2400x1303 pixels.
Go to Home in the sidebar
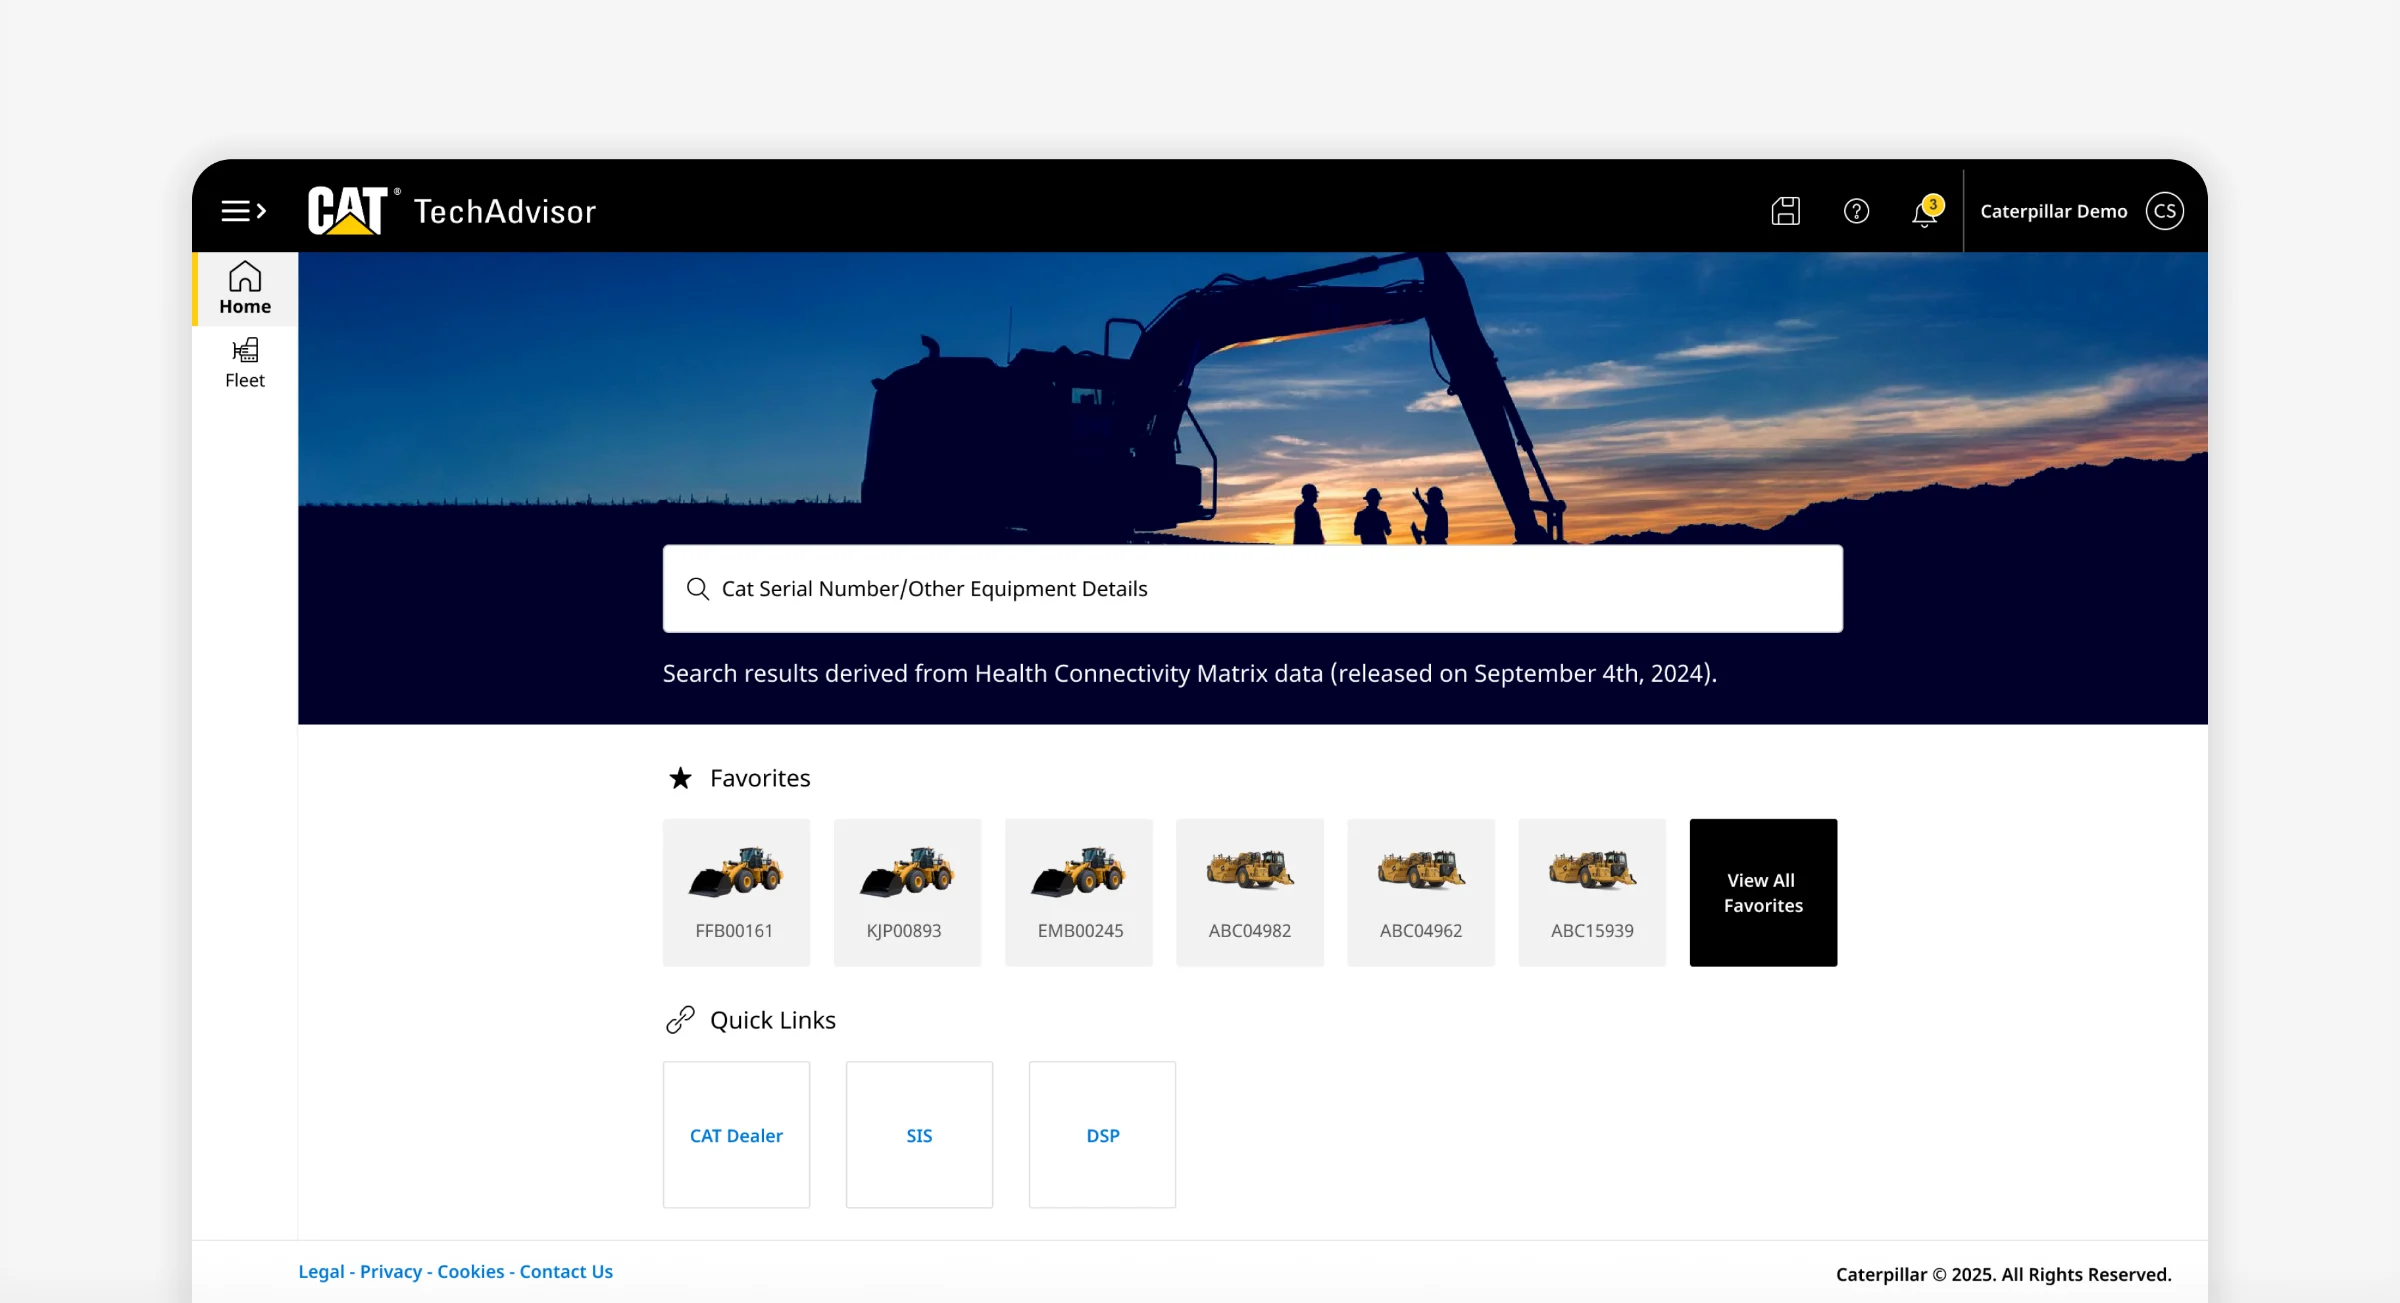(x=245, y=289)
